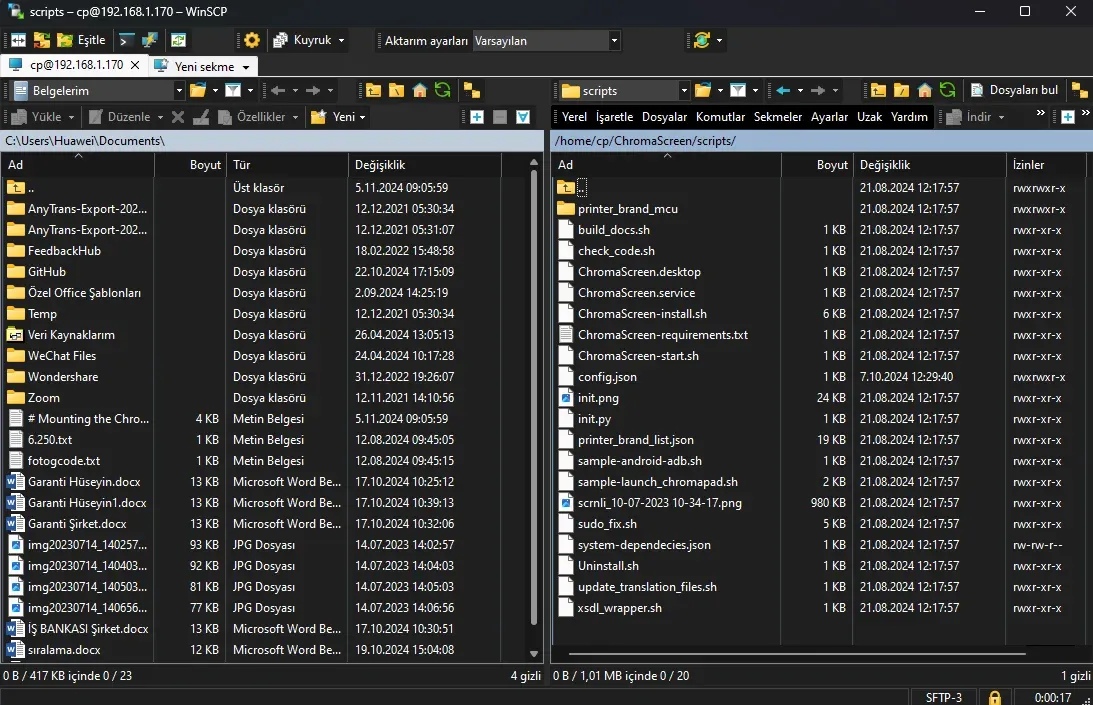
Task: Sort remote files by İzinler column
Action: 1046,165
